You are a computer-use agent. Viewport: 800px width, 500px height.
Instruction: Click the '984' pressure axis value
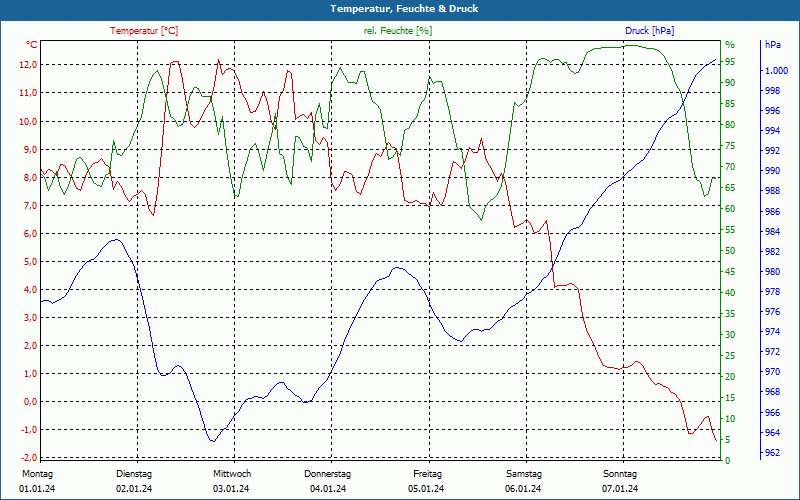[770, 232]
